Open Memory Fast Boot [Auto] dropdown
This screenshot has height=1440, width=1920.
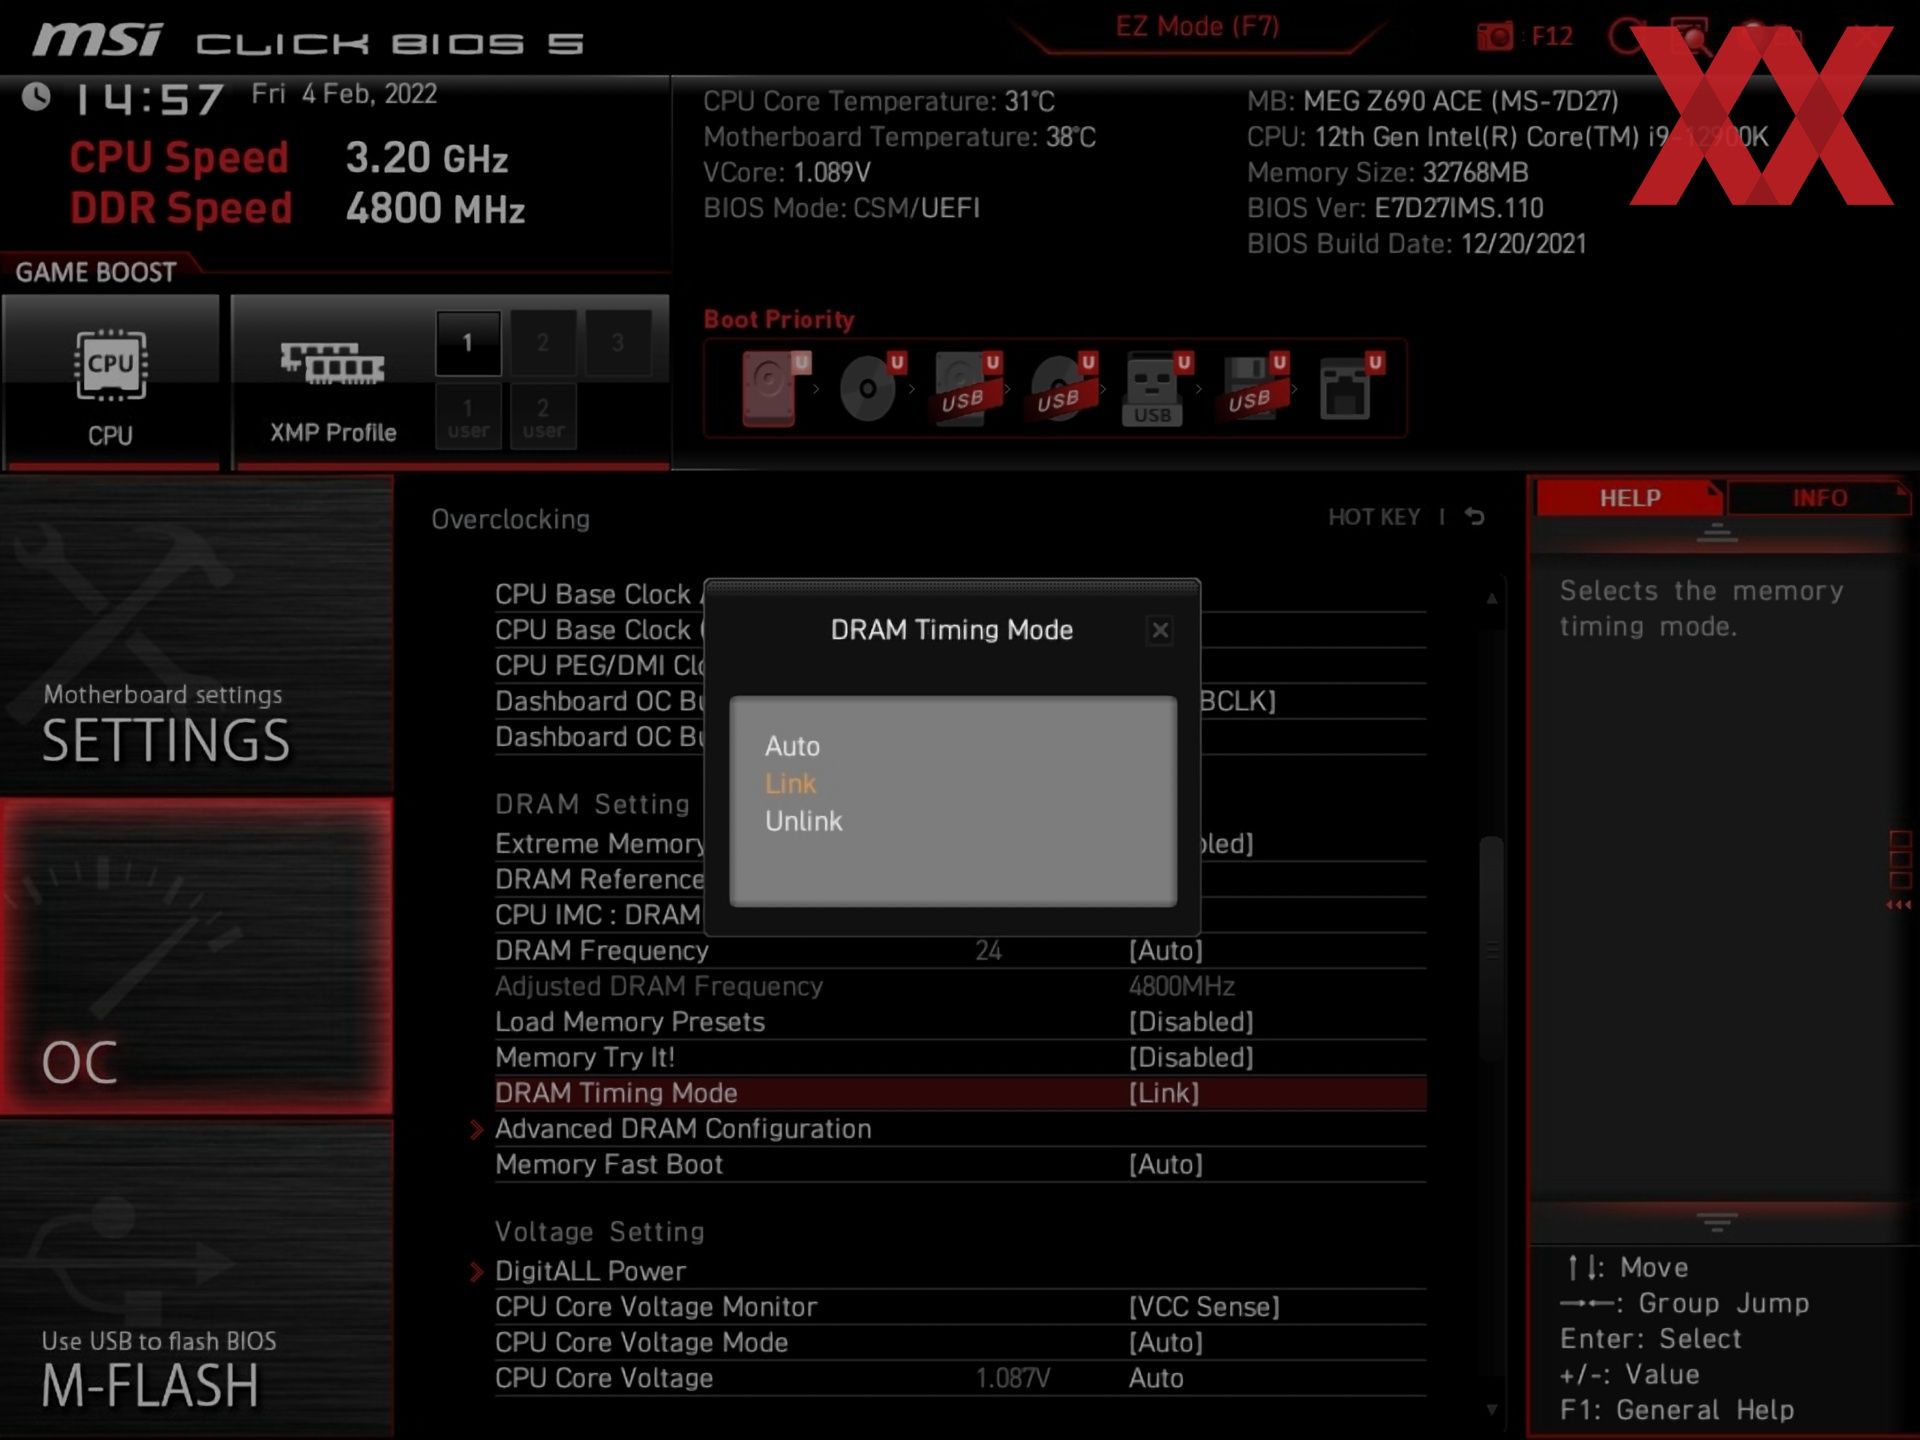coord(1166,1164)
